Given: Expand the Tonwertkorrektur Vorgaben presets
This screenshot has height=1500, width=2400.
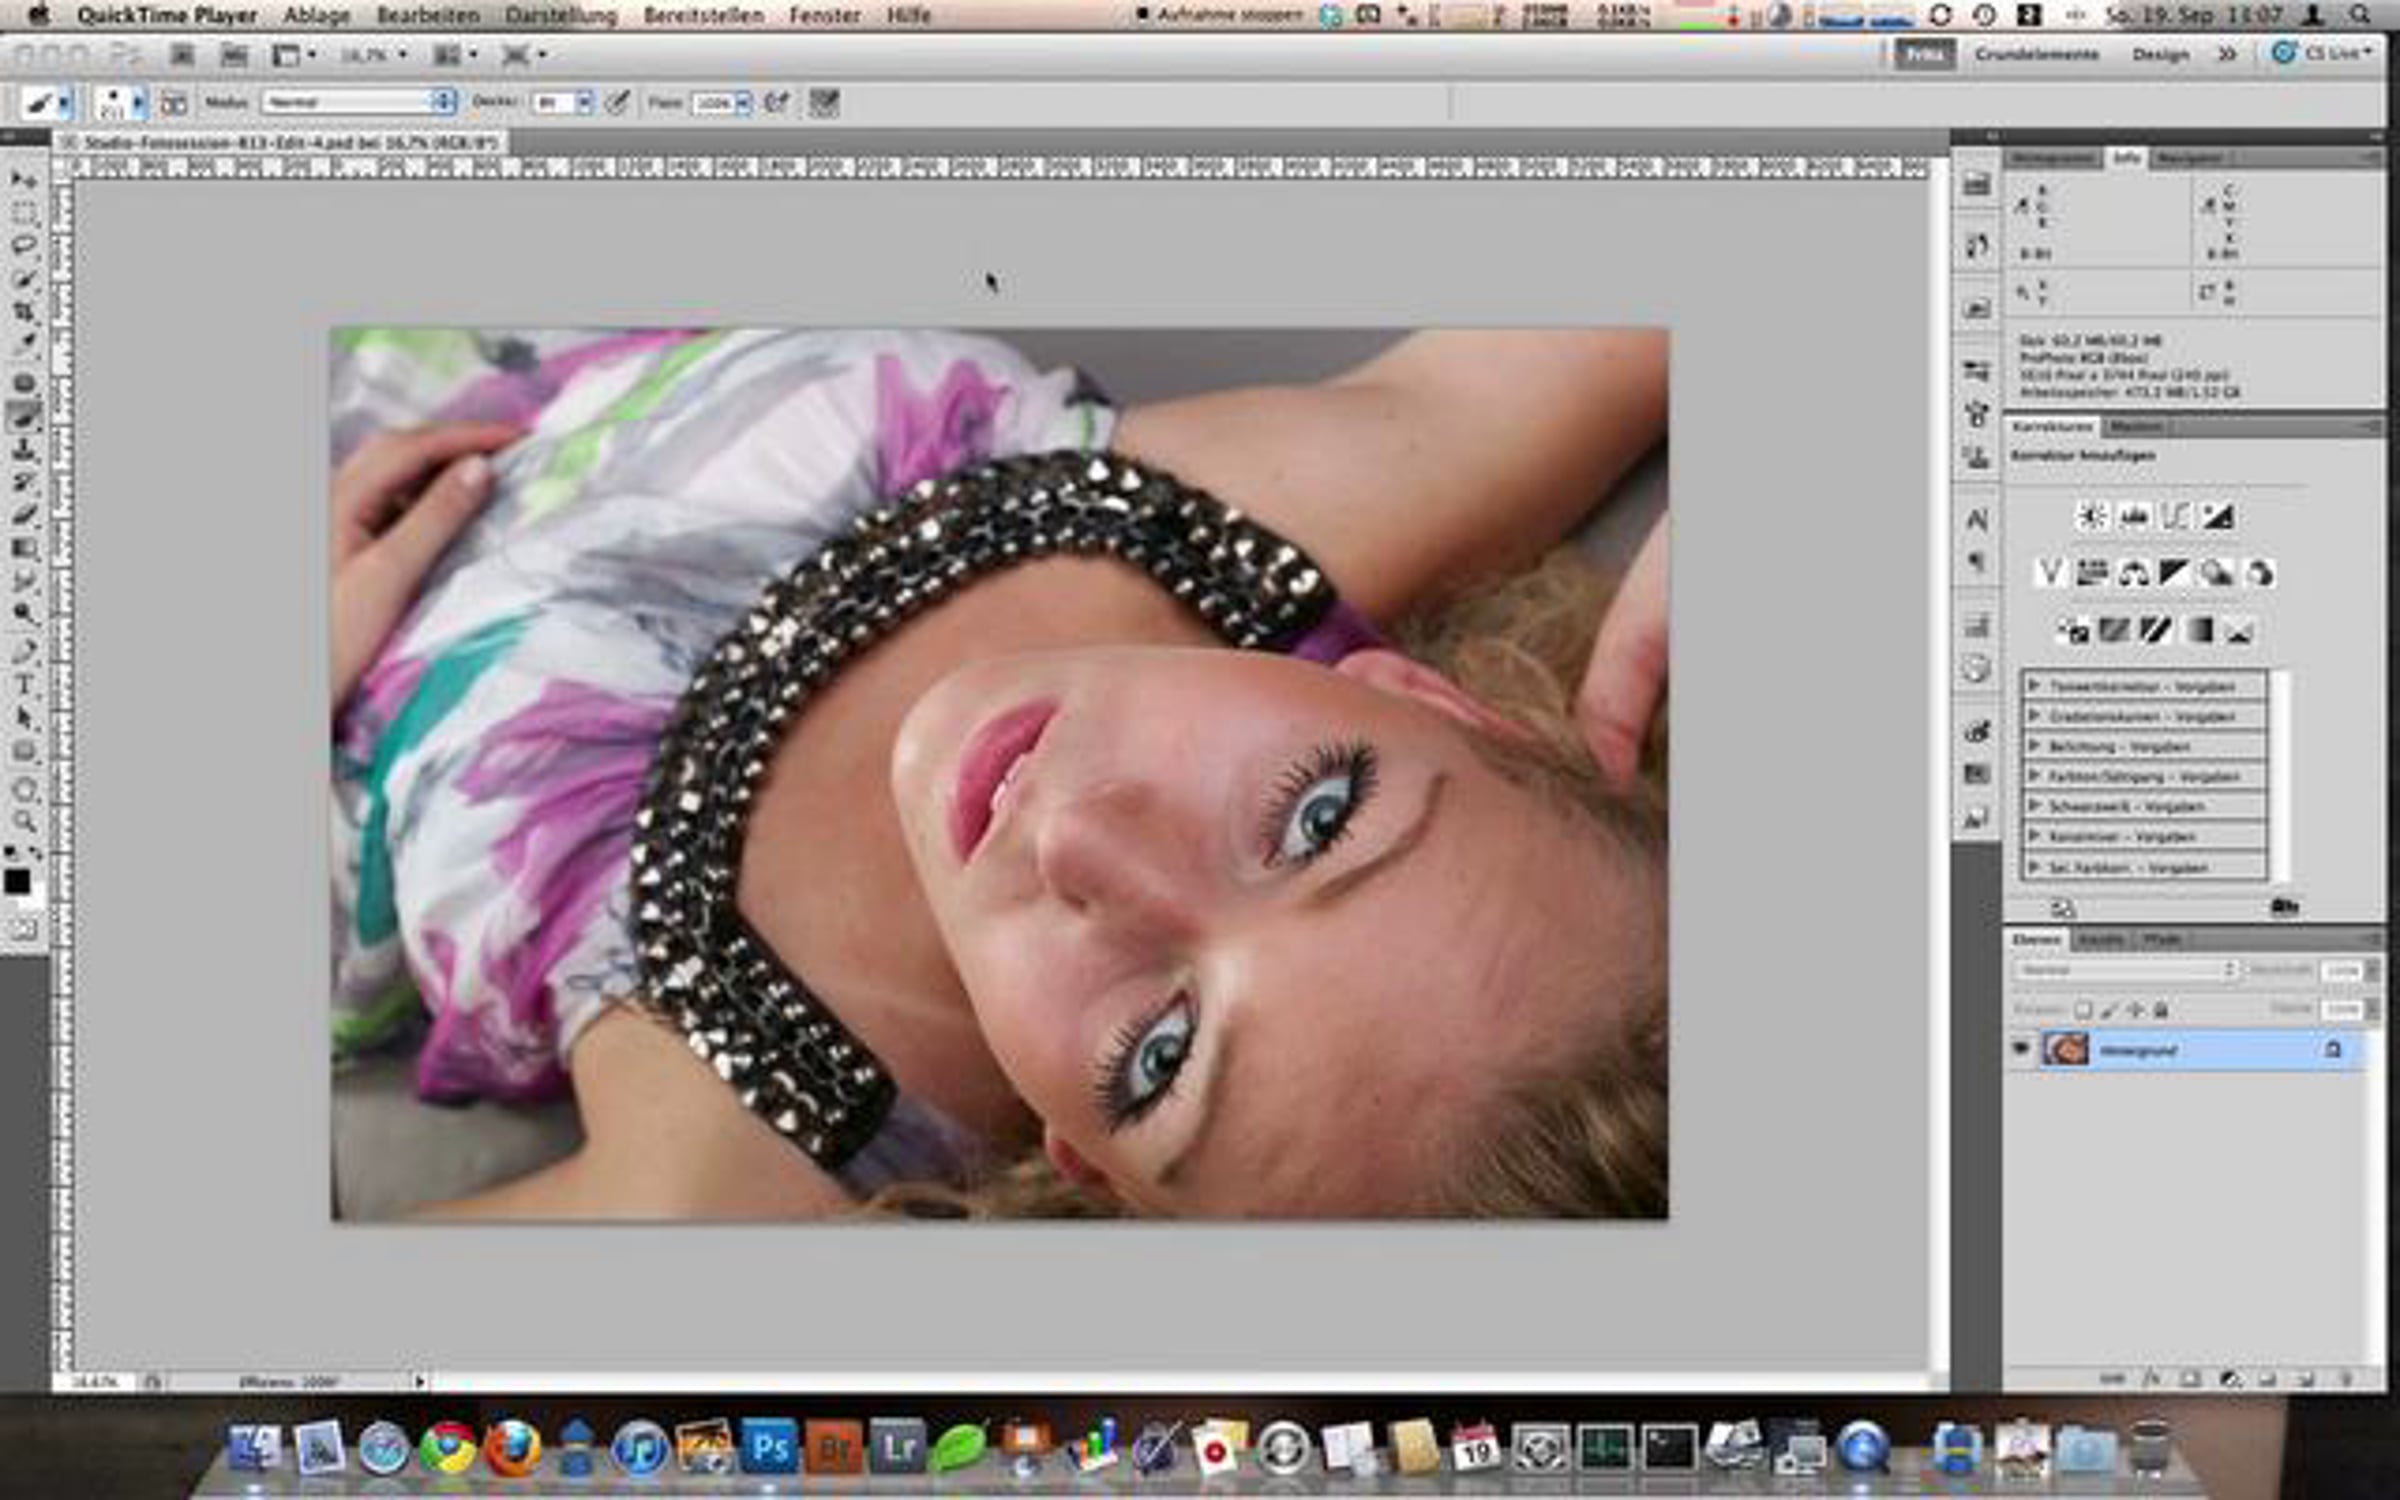Looking at the screenshot, I should 2144,686.
